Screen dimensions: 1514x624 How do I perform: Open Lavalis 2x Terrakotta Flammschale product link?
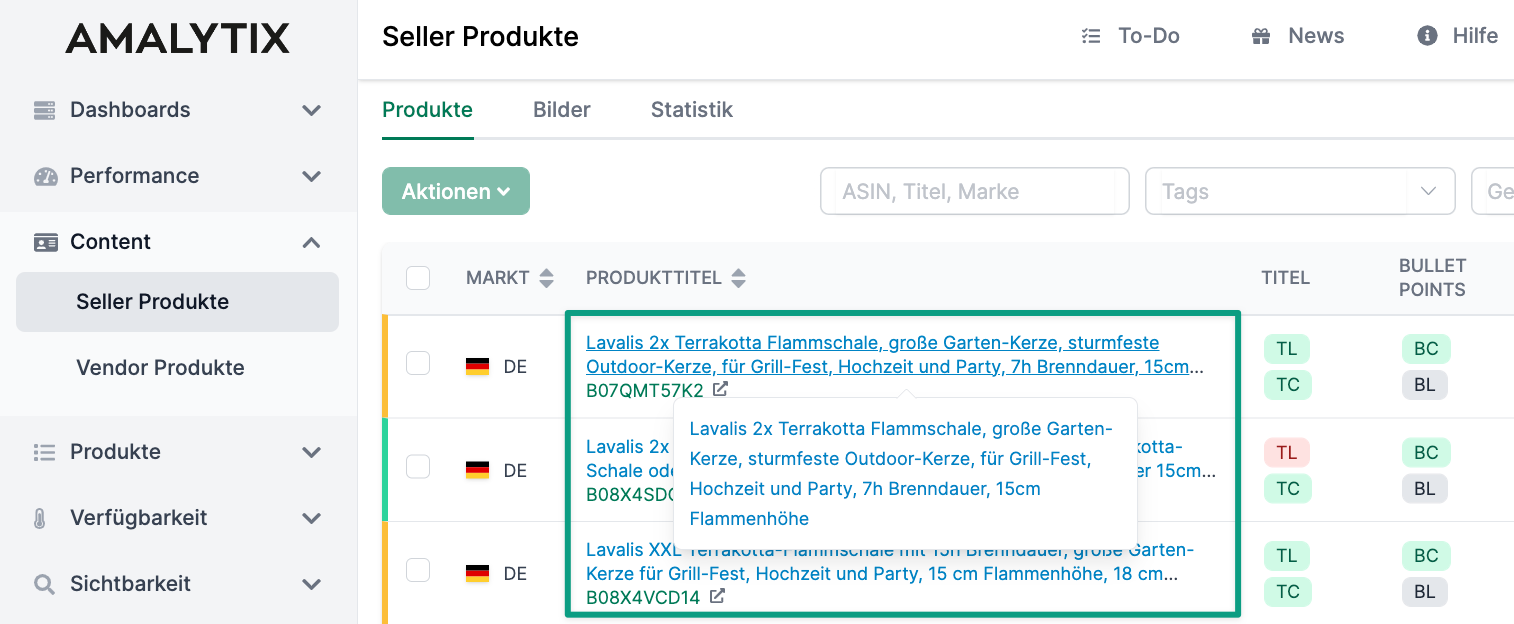point(895,355)
